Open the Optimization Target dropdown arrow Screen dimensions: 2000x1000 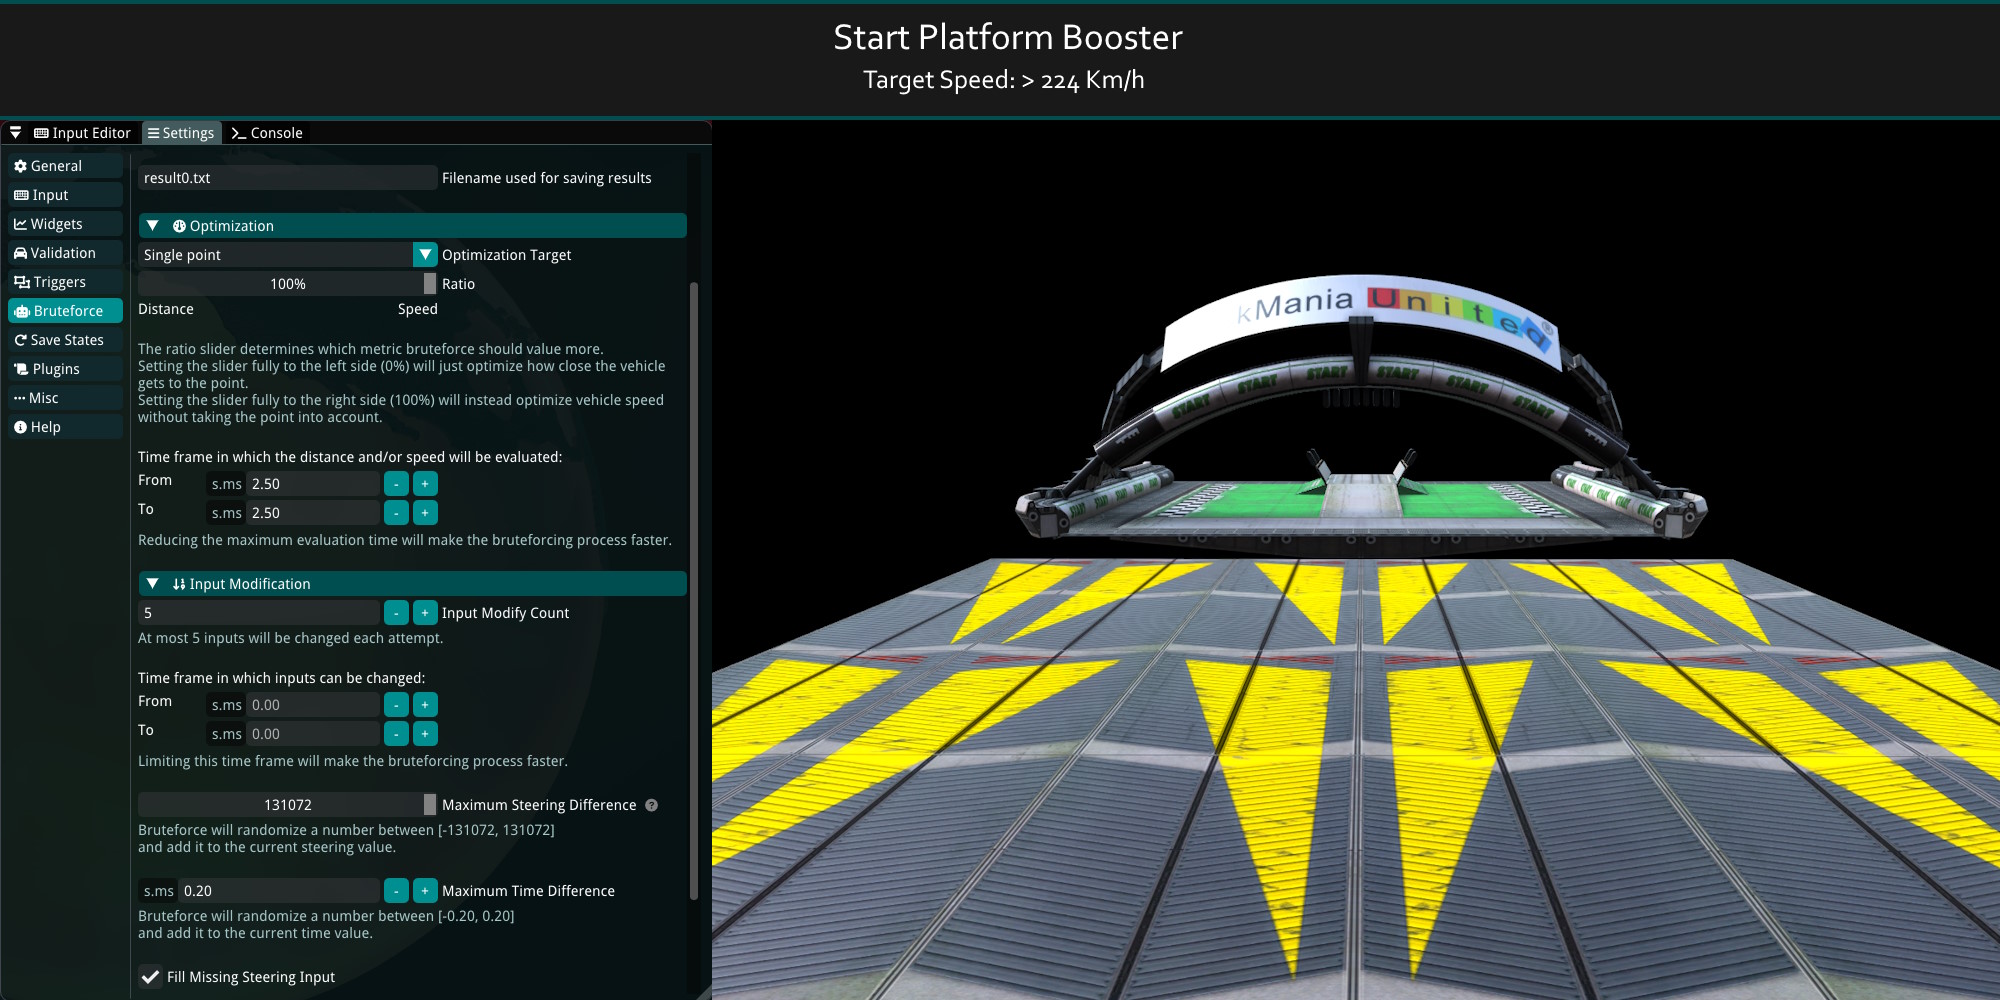[425, 255]
